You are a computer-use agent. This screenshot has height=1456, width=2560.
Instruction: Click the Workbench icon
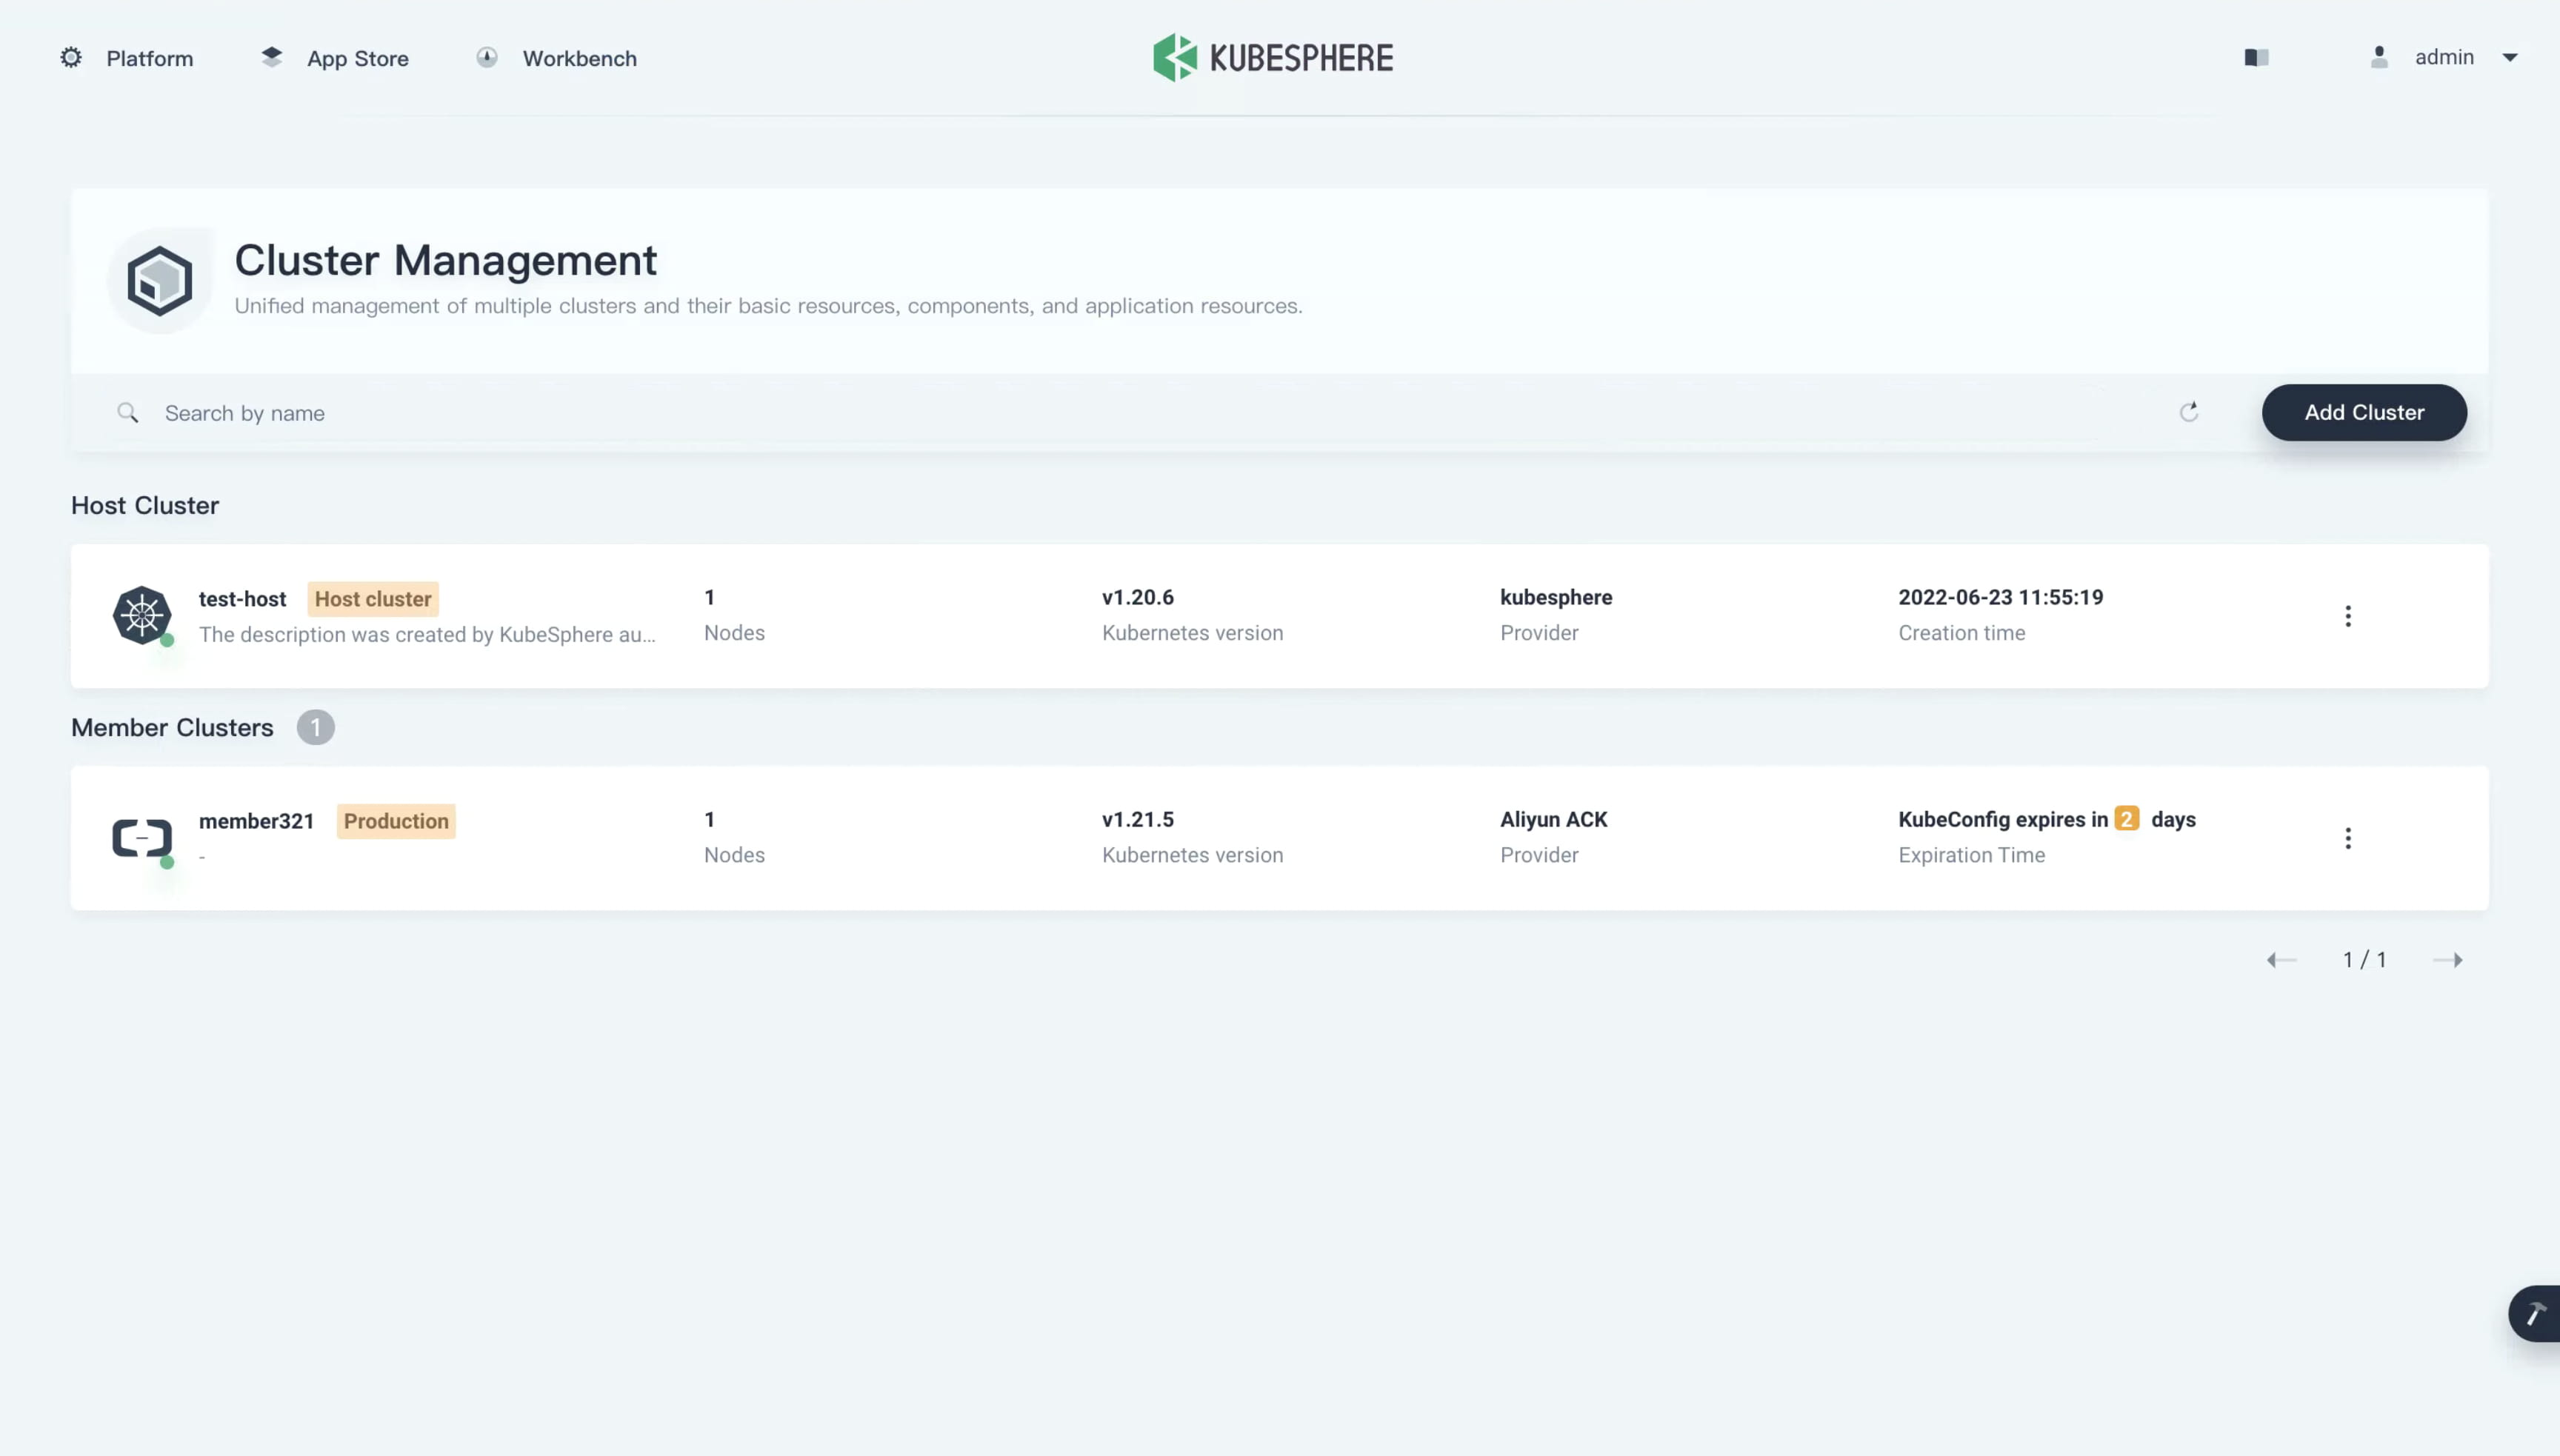coord(487,56)
